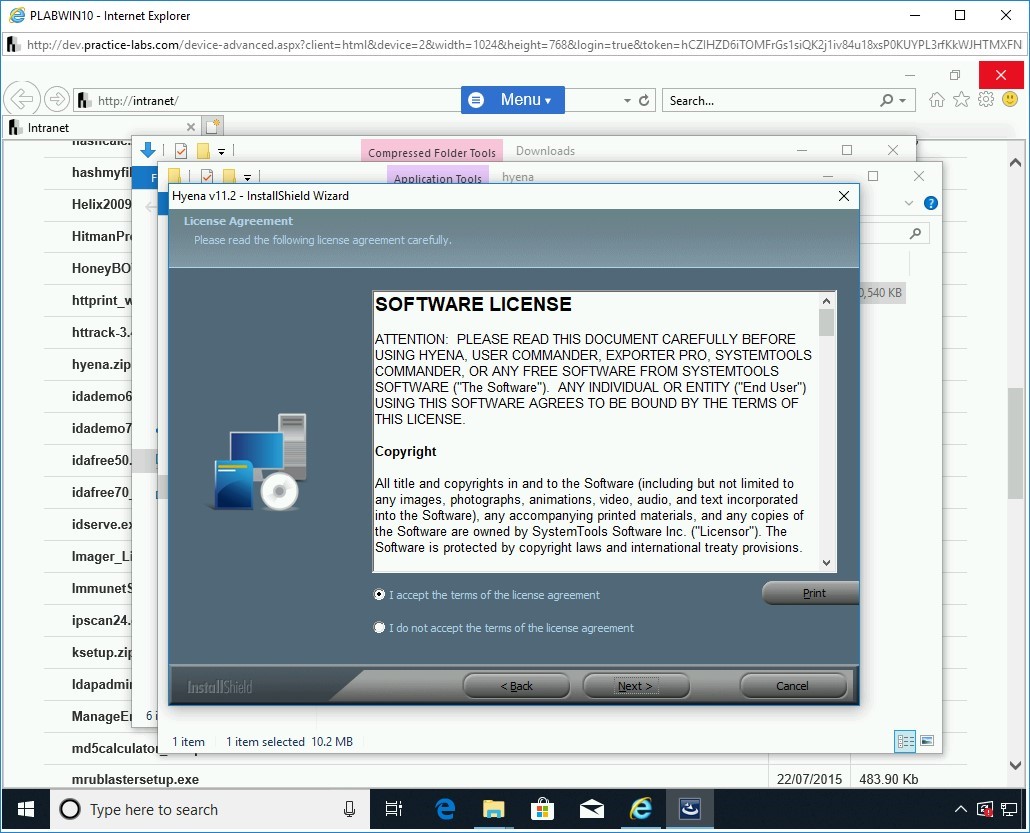Click the IE home icon
1030x833 pixels.
tap(937, 100)
